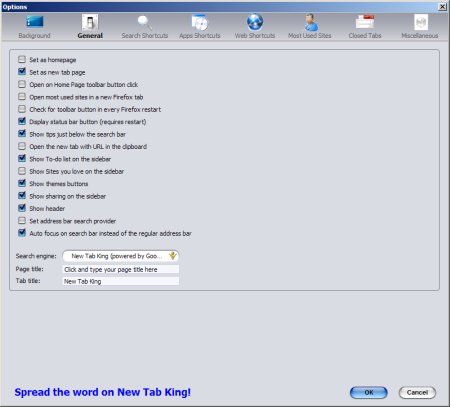
Task: Toggle Auto focus on search bar option
Action: point(22,233)
